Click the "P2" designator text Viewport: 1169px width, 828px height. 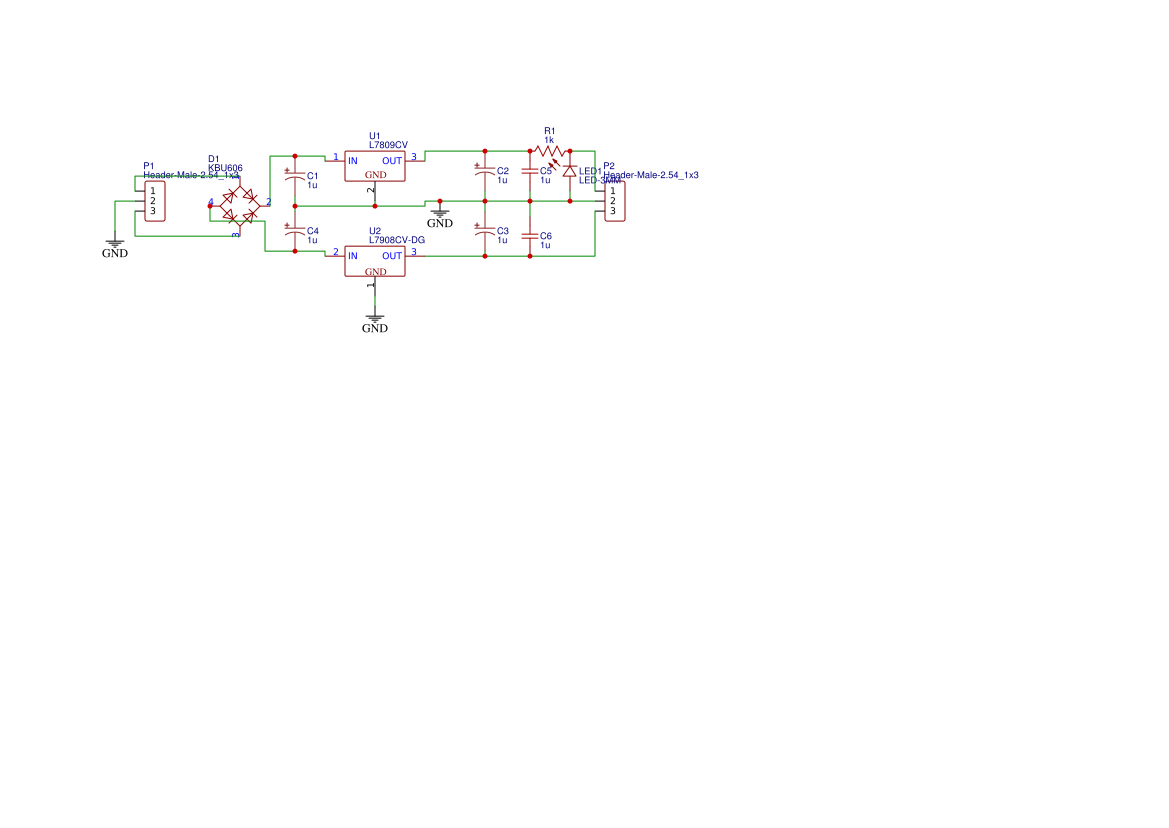608,166
